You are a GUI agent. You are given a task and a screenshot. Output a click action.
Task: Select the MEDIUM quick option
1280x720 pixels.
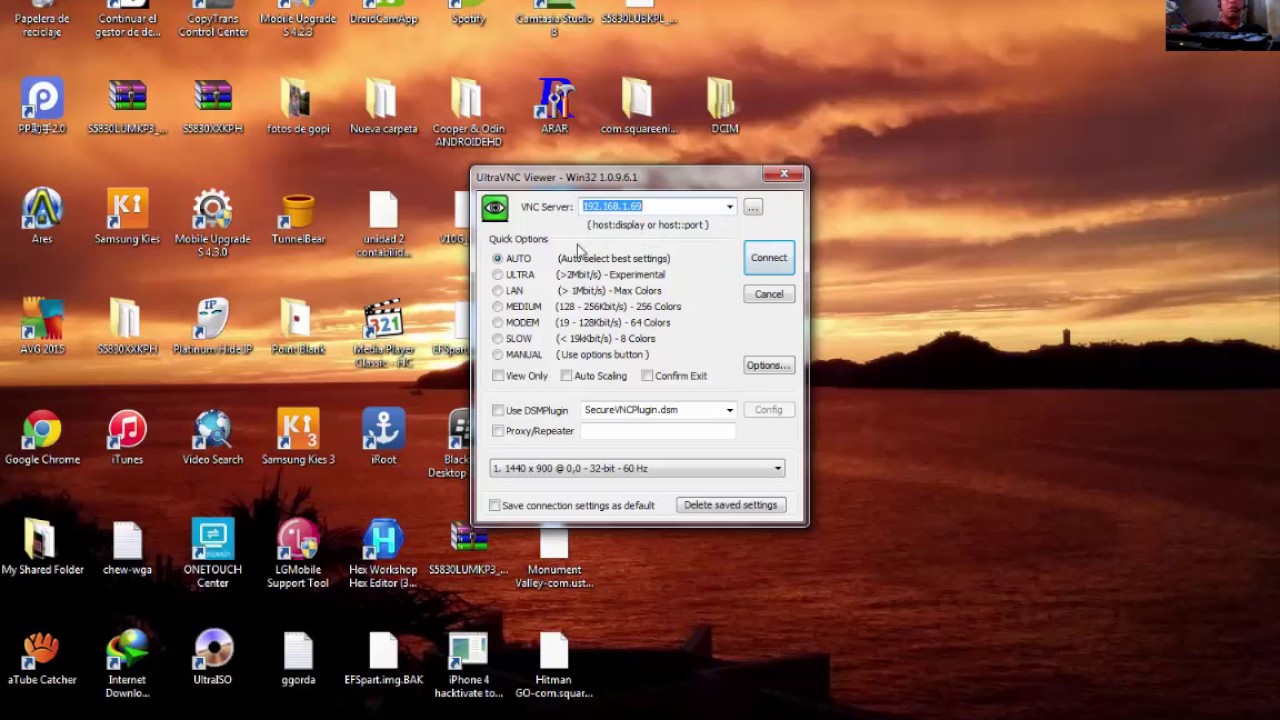(x=497, y=306)
